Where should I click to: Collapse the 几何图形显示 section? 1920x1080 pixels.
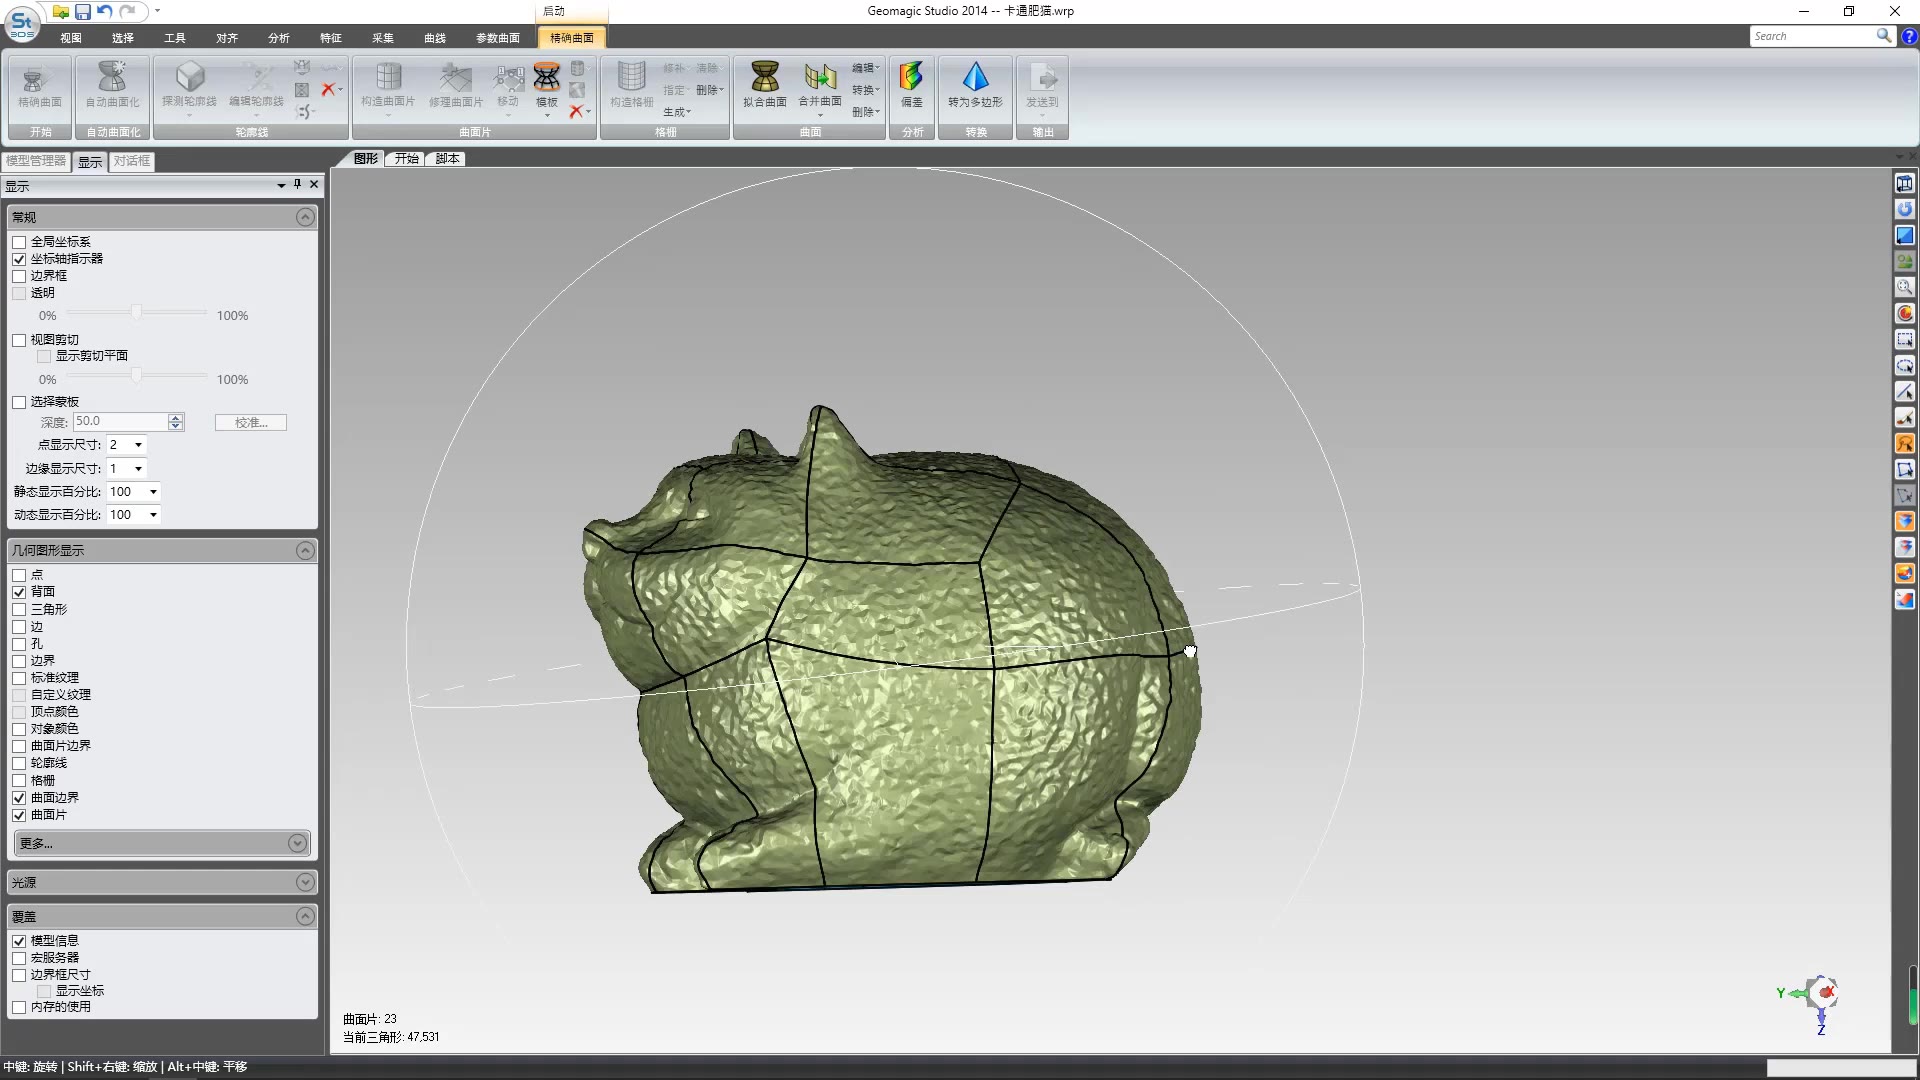(x=306, y=551)
